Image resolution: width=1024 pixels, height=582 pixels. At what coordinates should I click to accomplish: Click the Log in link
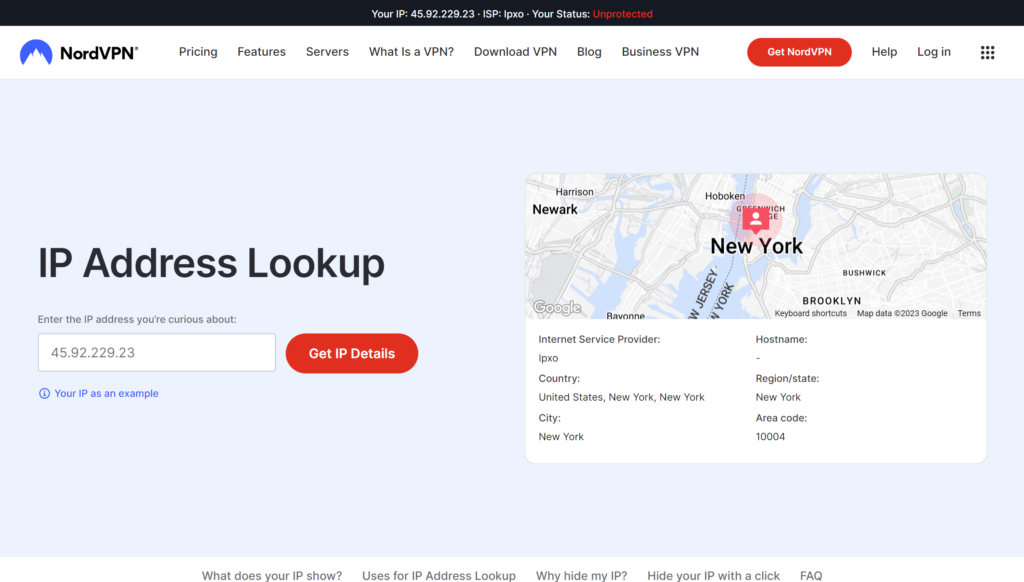pyautogui.click(x=934, y=52)
